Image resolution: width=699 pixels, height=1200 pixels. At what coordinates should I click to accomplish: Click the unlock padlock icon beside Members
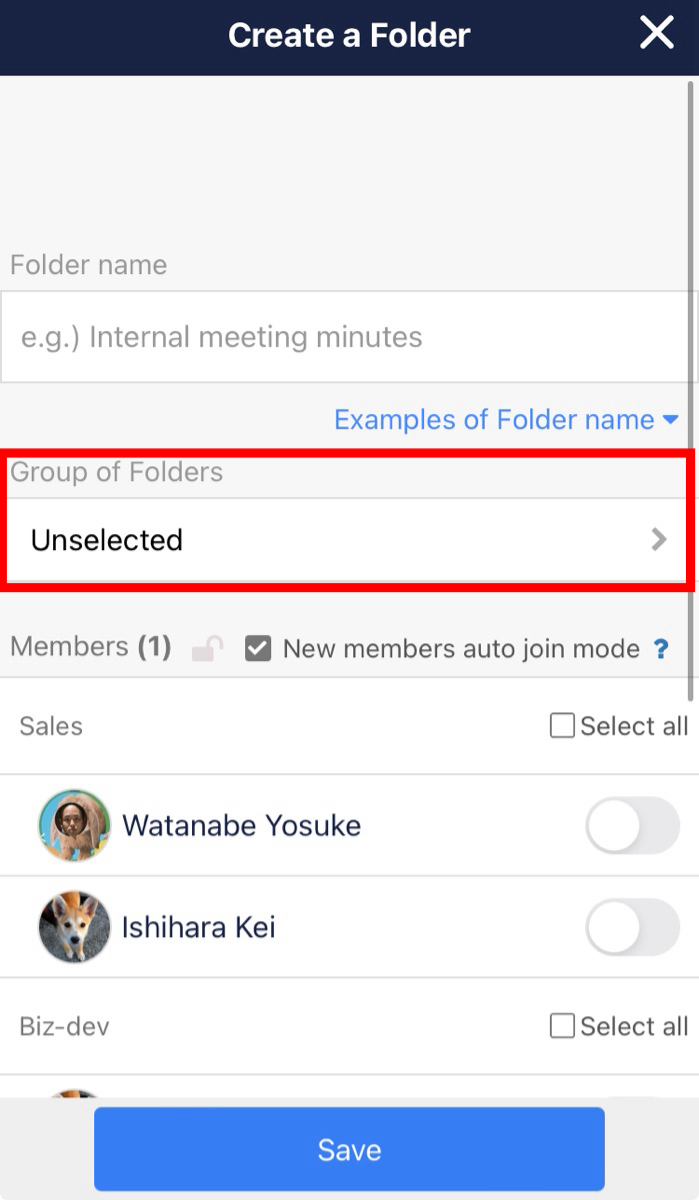point(208,649)
